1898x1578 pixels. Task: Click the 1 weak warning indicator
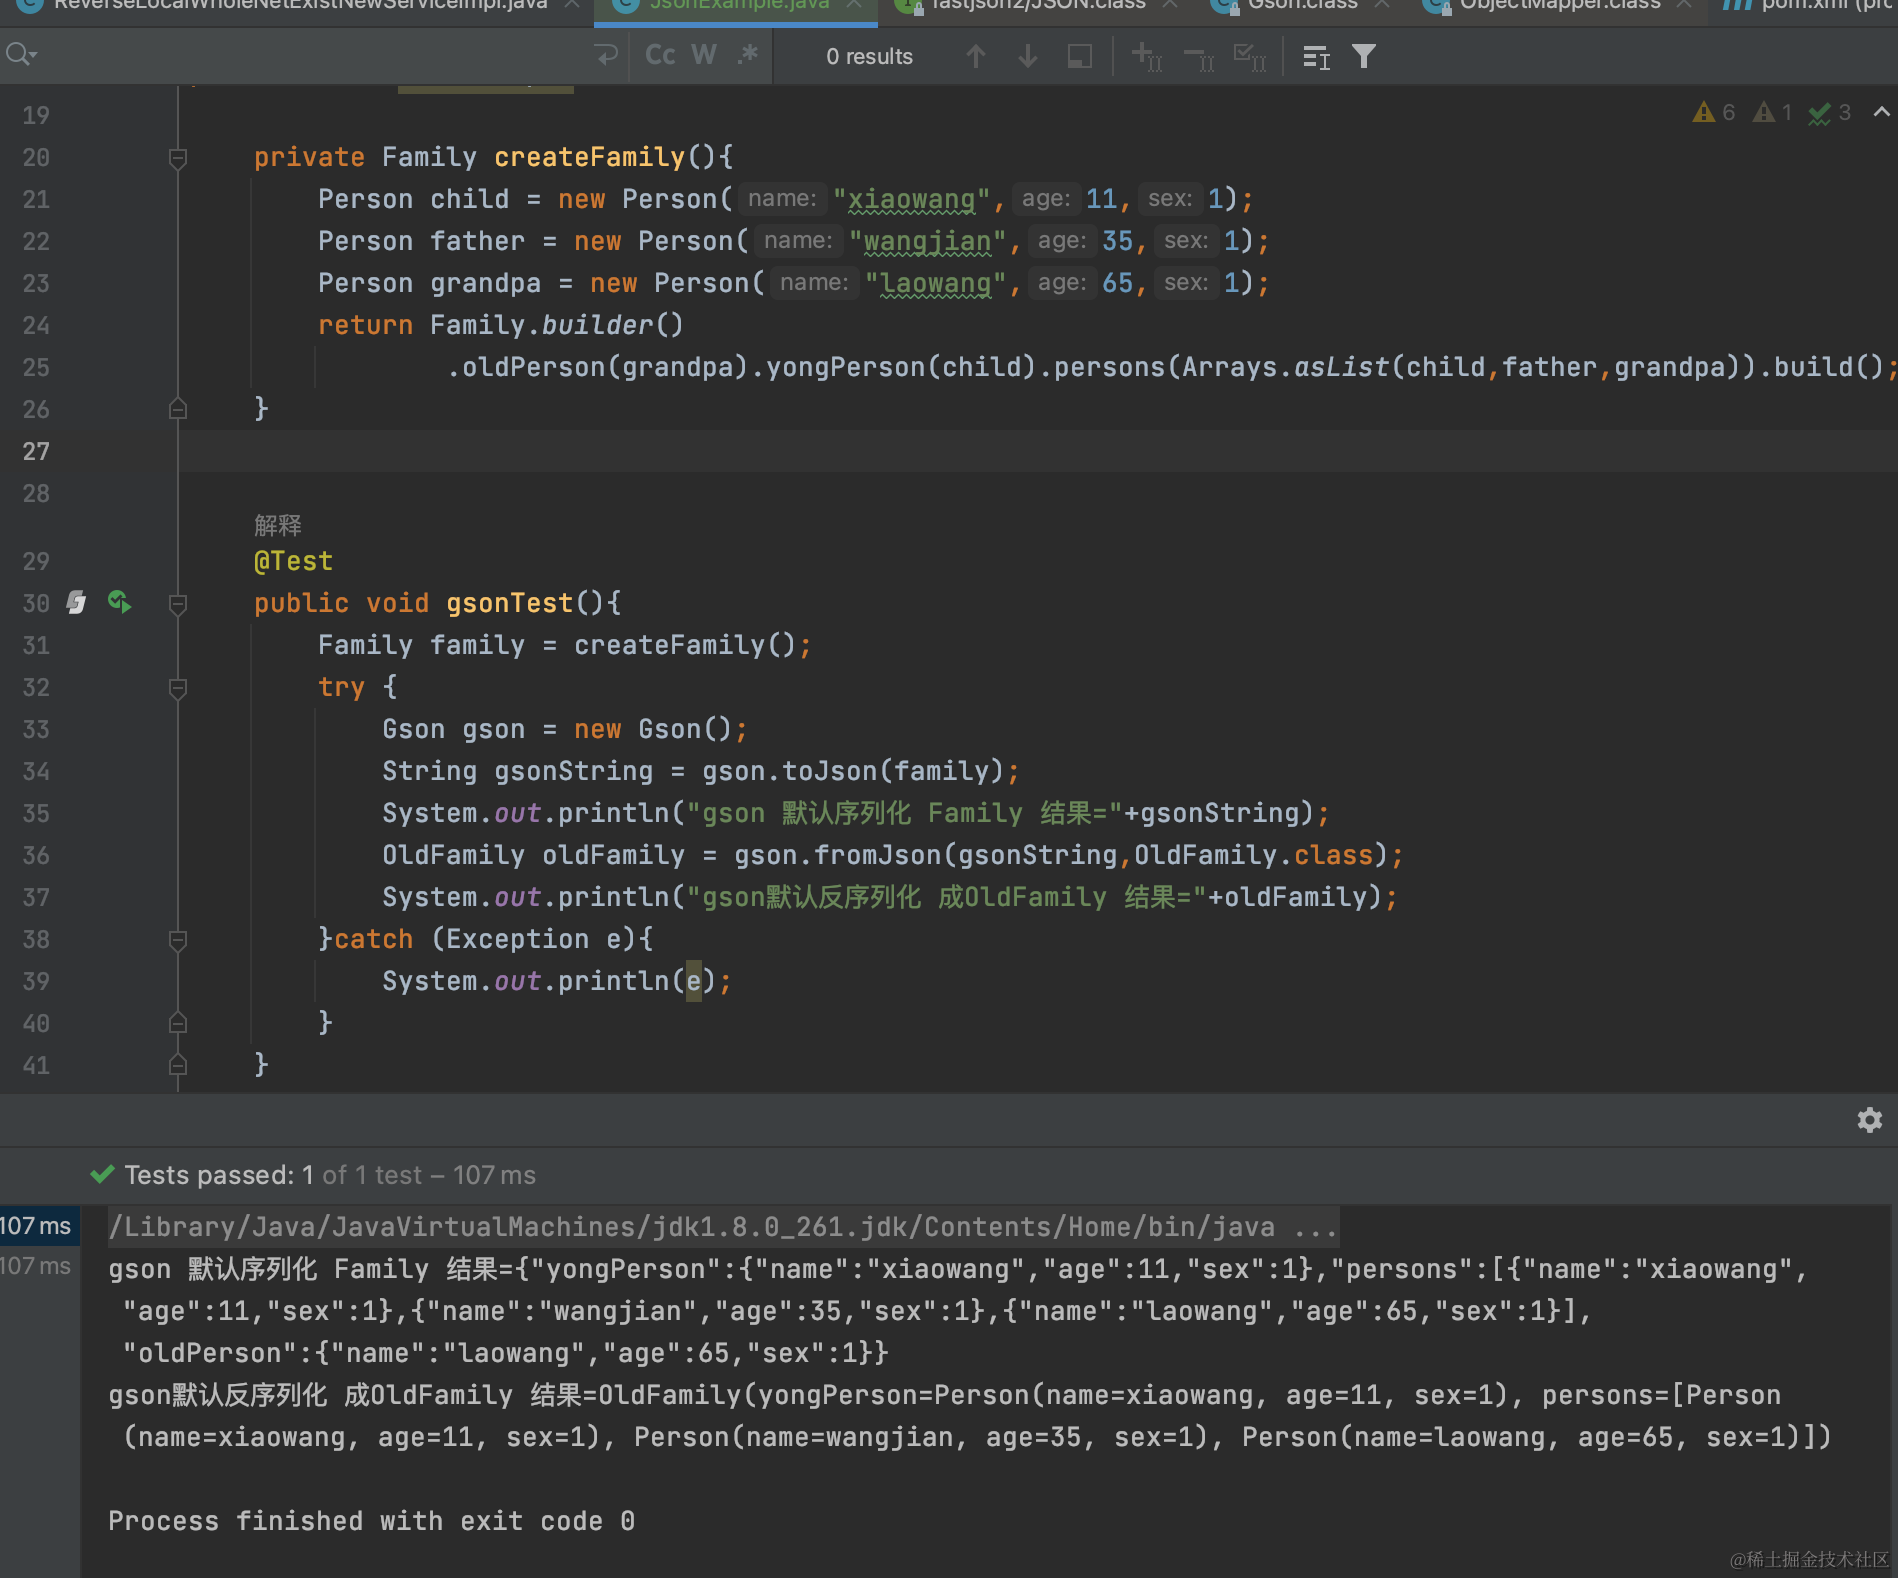pyautogui.click(x=1773, y=112)
